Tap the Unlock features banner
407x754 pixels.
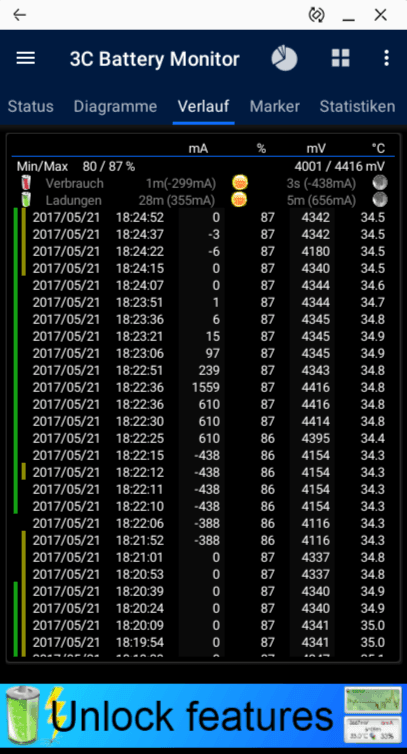coord(204,716)
